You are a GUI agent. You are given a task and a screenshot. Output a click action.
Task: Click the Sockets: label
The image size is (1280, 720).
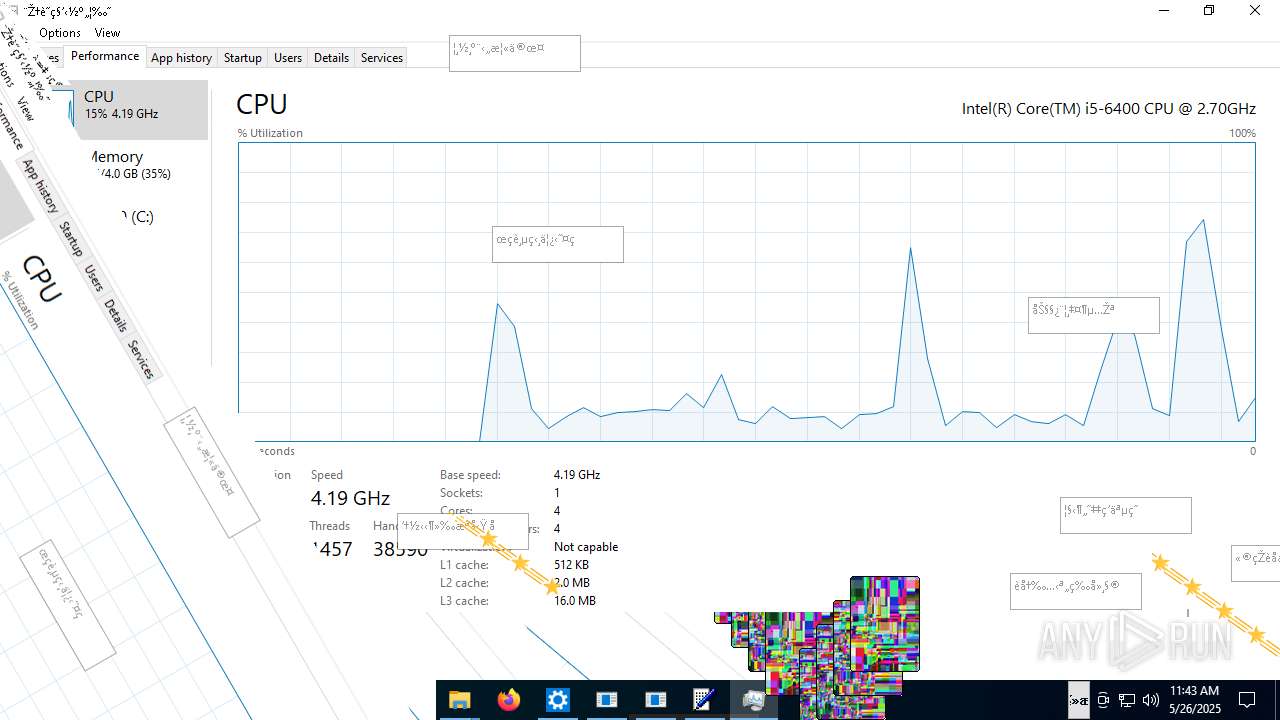[x=461, y=493]
